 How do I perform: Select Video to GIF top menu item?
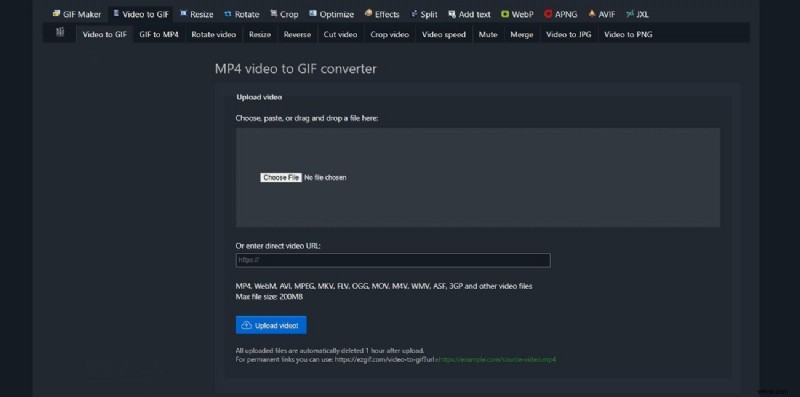pyautogui.click(x=141, y=14)
